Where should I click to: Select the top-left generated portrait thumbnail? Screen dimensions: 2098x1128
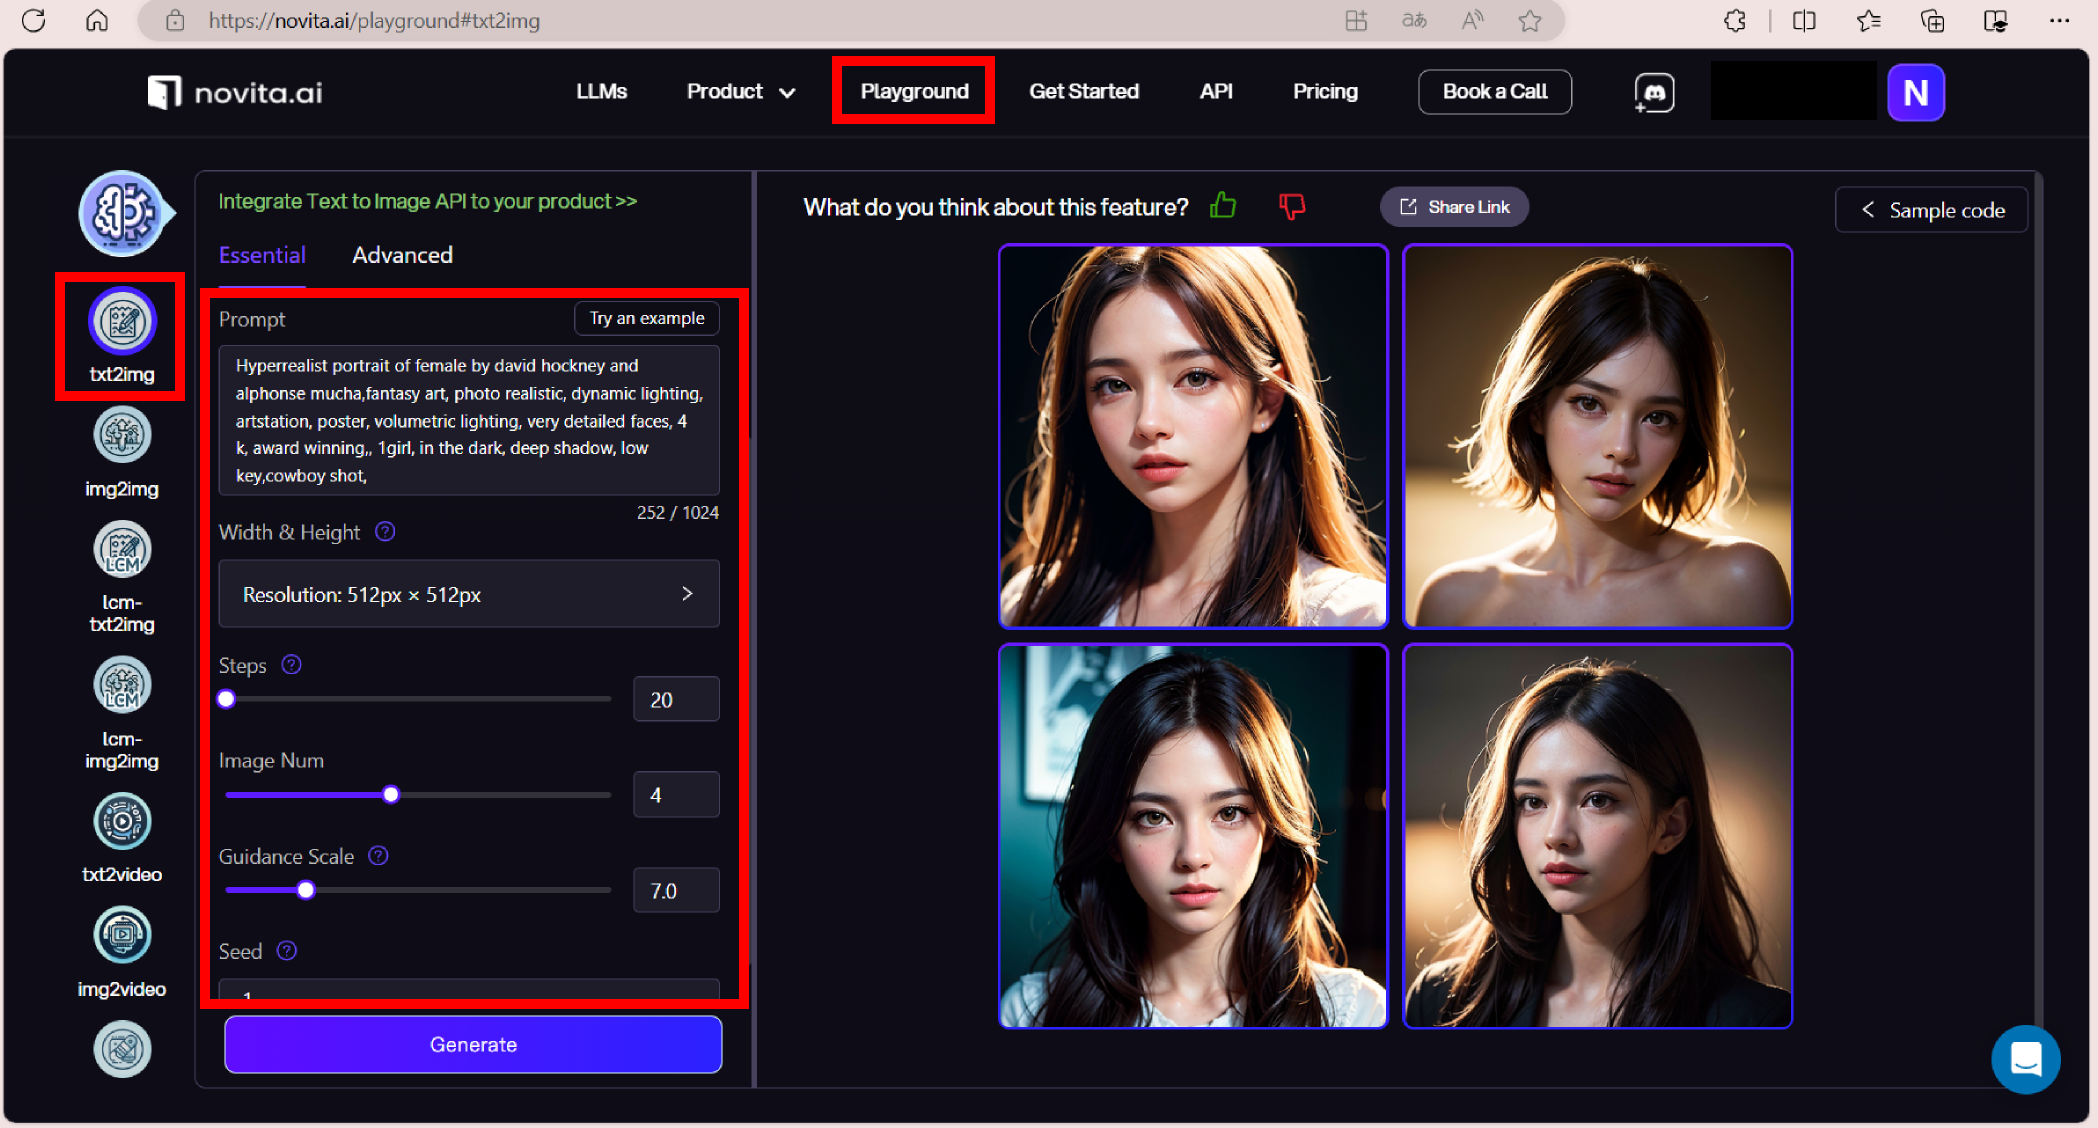[1193, 436]
